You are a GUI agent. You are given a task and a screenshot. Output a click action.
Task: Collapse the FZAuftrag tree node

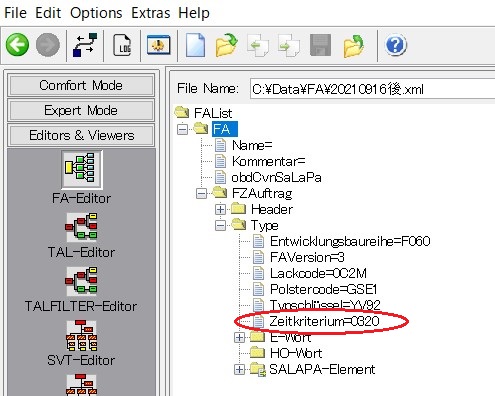tap(201, 193)
